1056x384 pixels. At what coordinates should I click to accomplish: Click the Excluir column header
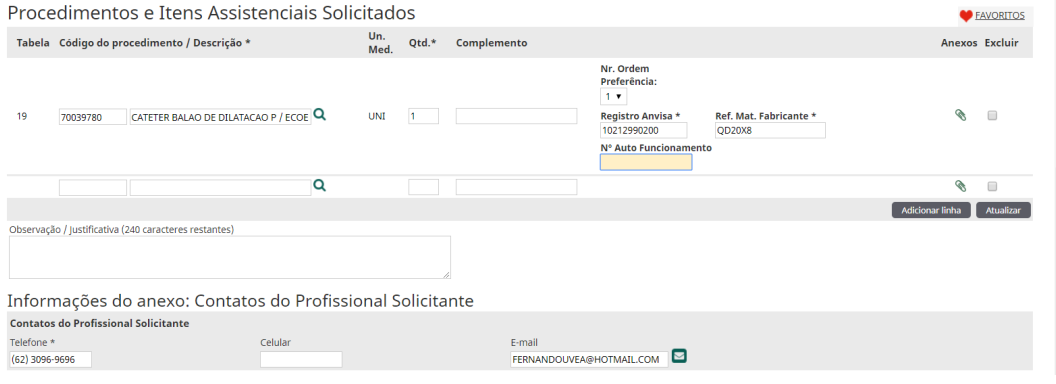pyautogui.click(x=1001, y=42)
